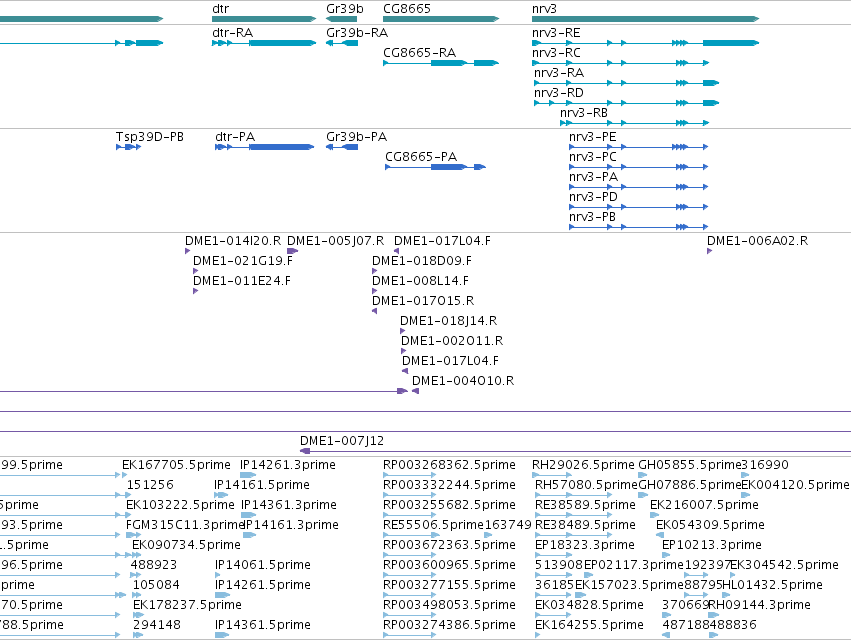Click EST RH29026.5prime
Viewport: 851px width, 640px height.
[582, 465]
